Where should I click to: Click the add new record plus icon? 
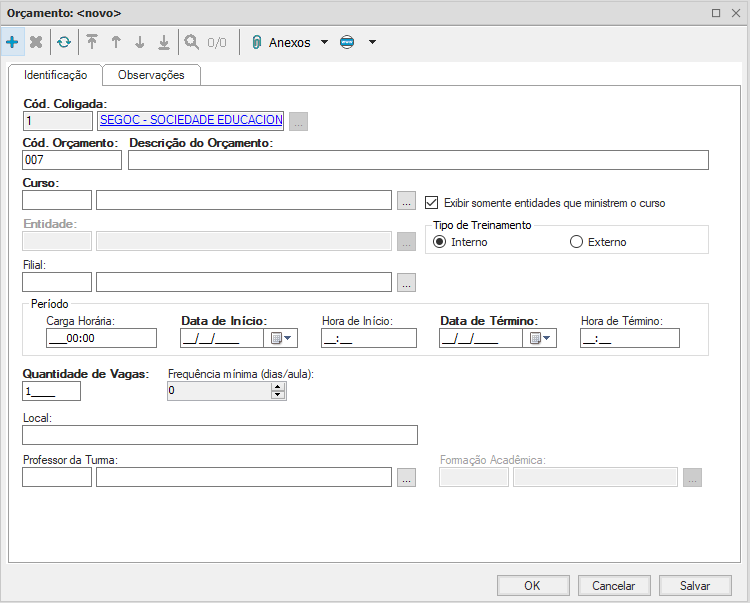[x=12, y=42]
